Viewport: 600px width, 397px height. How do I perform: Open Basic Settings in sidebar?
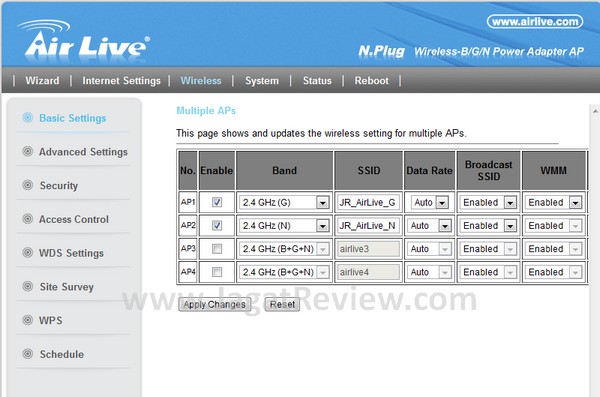click(x=73, y=118)
